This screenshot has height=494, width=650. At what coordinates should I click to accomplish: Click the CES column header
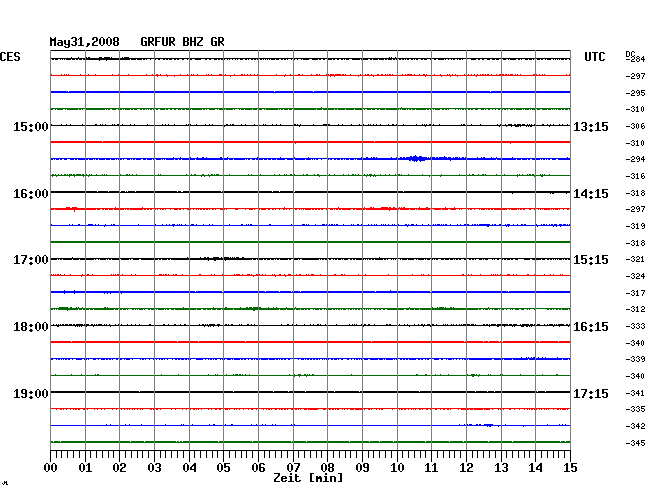(10, 57)
